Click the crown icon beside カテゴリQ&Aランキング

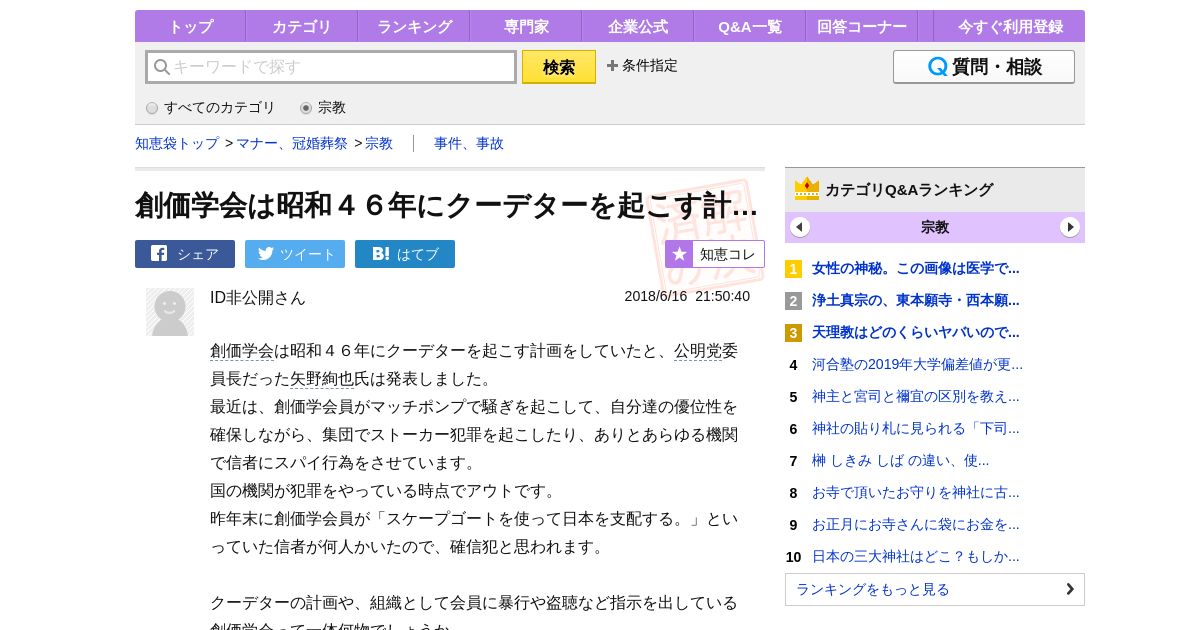(x=807, y=189)
